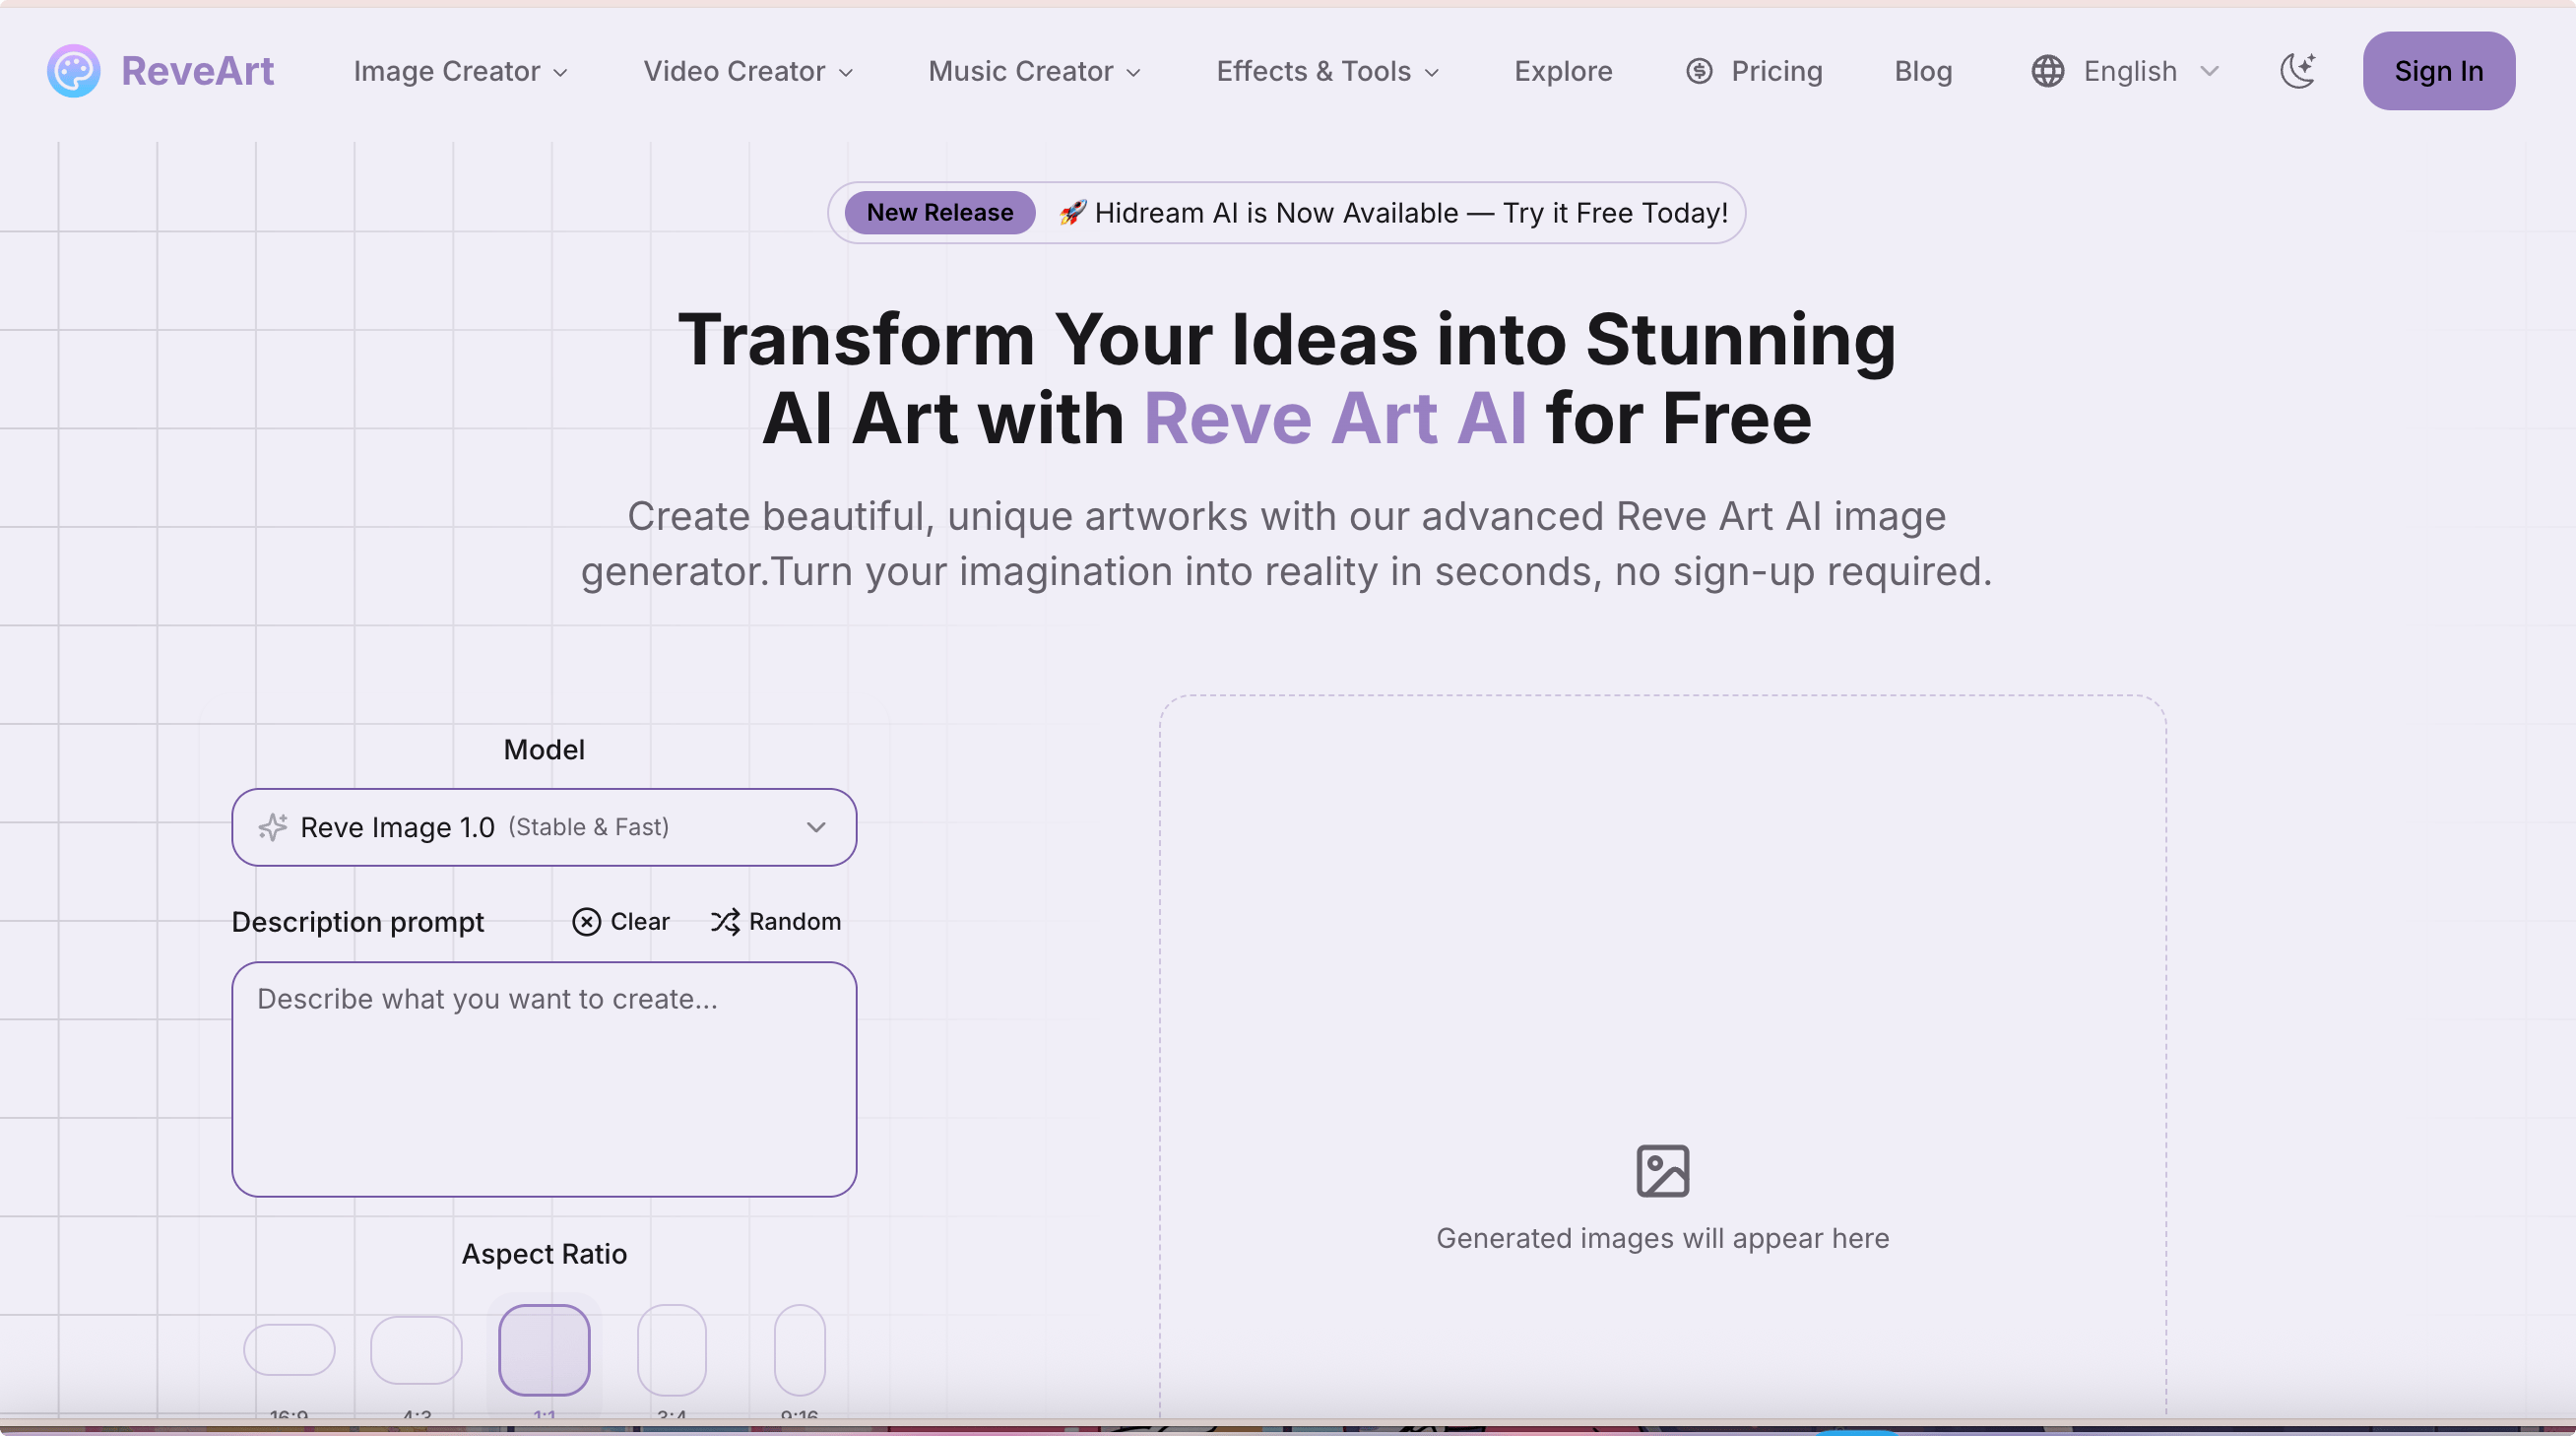
Task: Select the 3:4 aspect ratio
Action: point(672,1351)
